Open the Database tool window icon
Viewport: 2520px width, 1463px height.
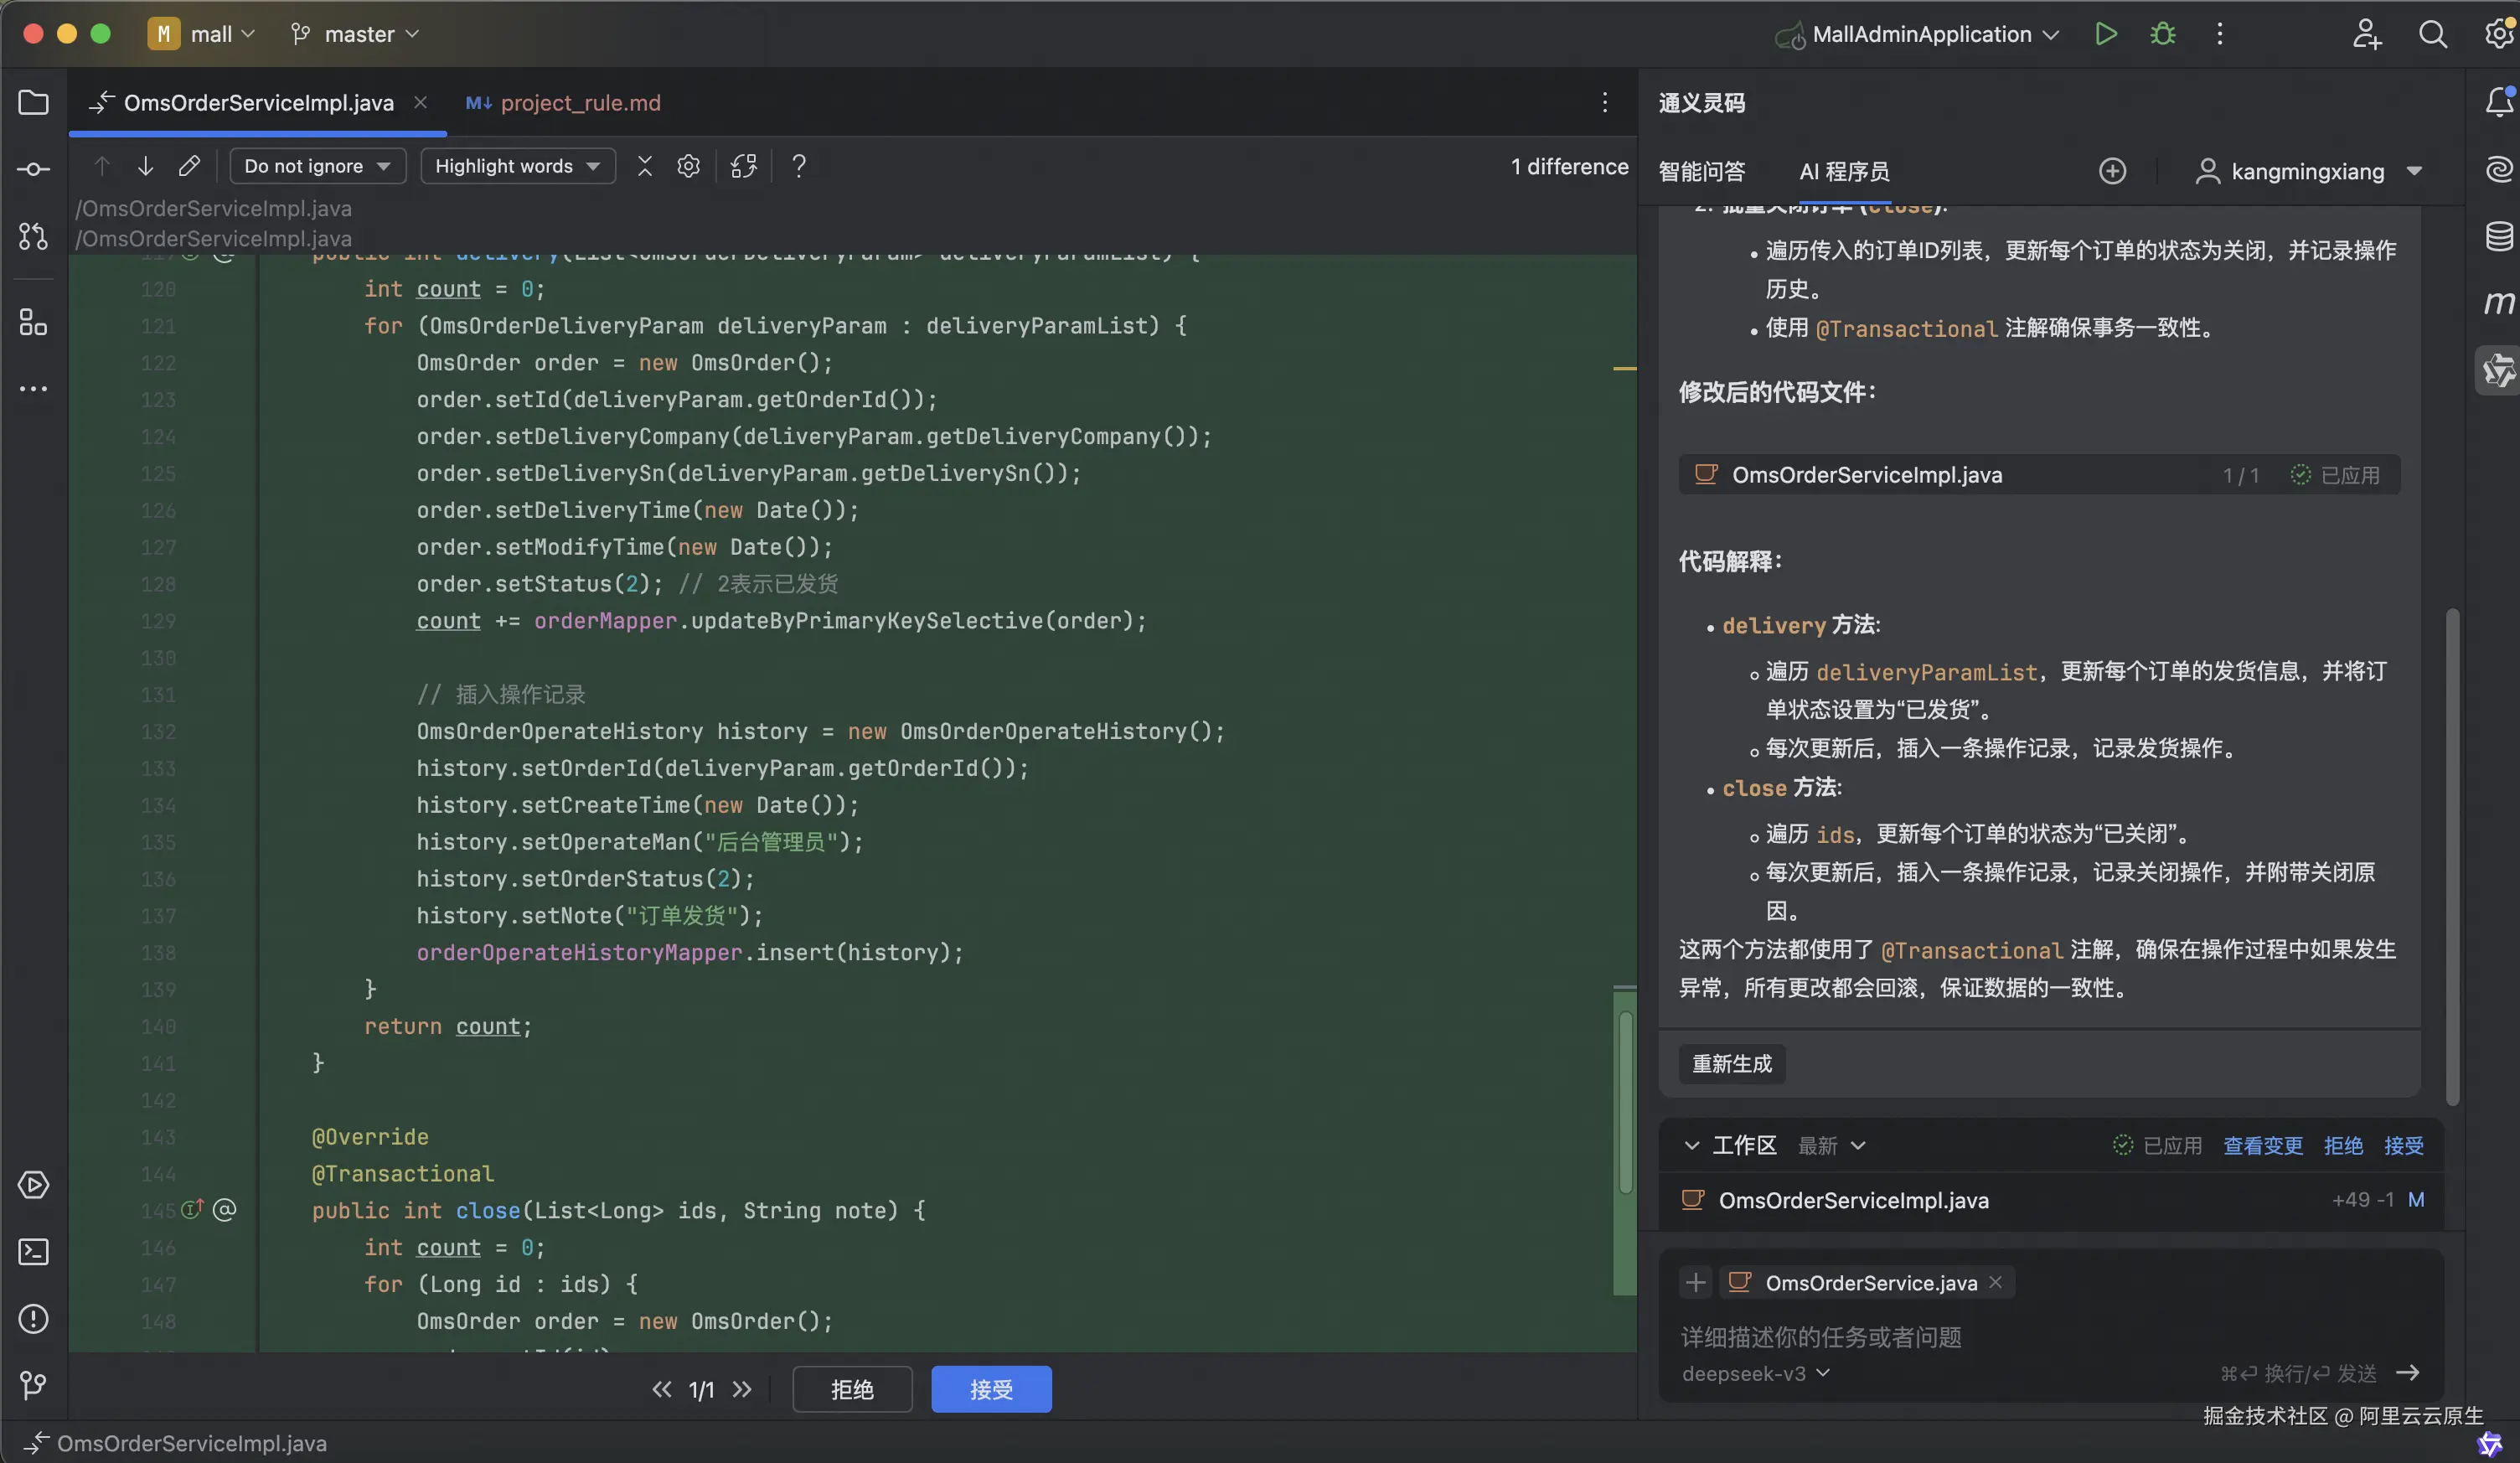[x=2498, y=236]
